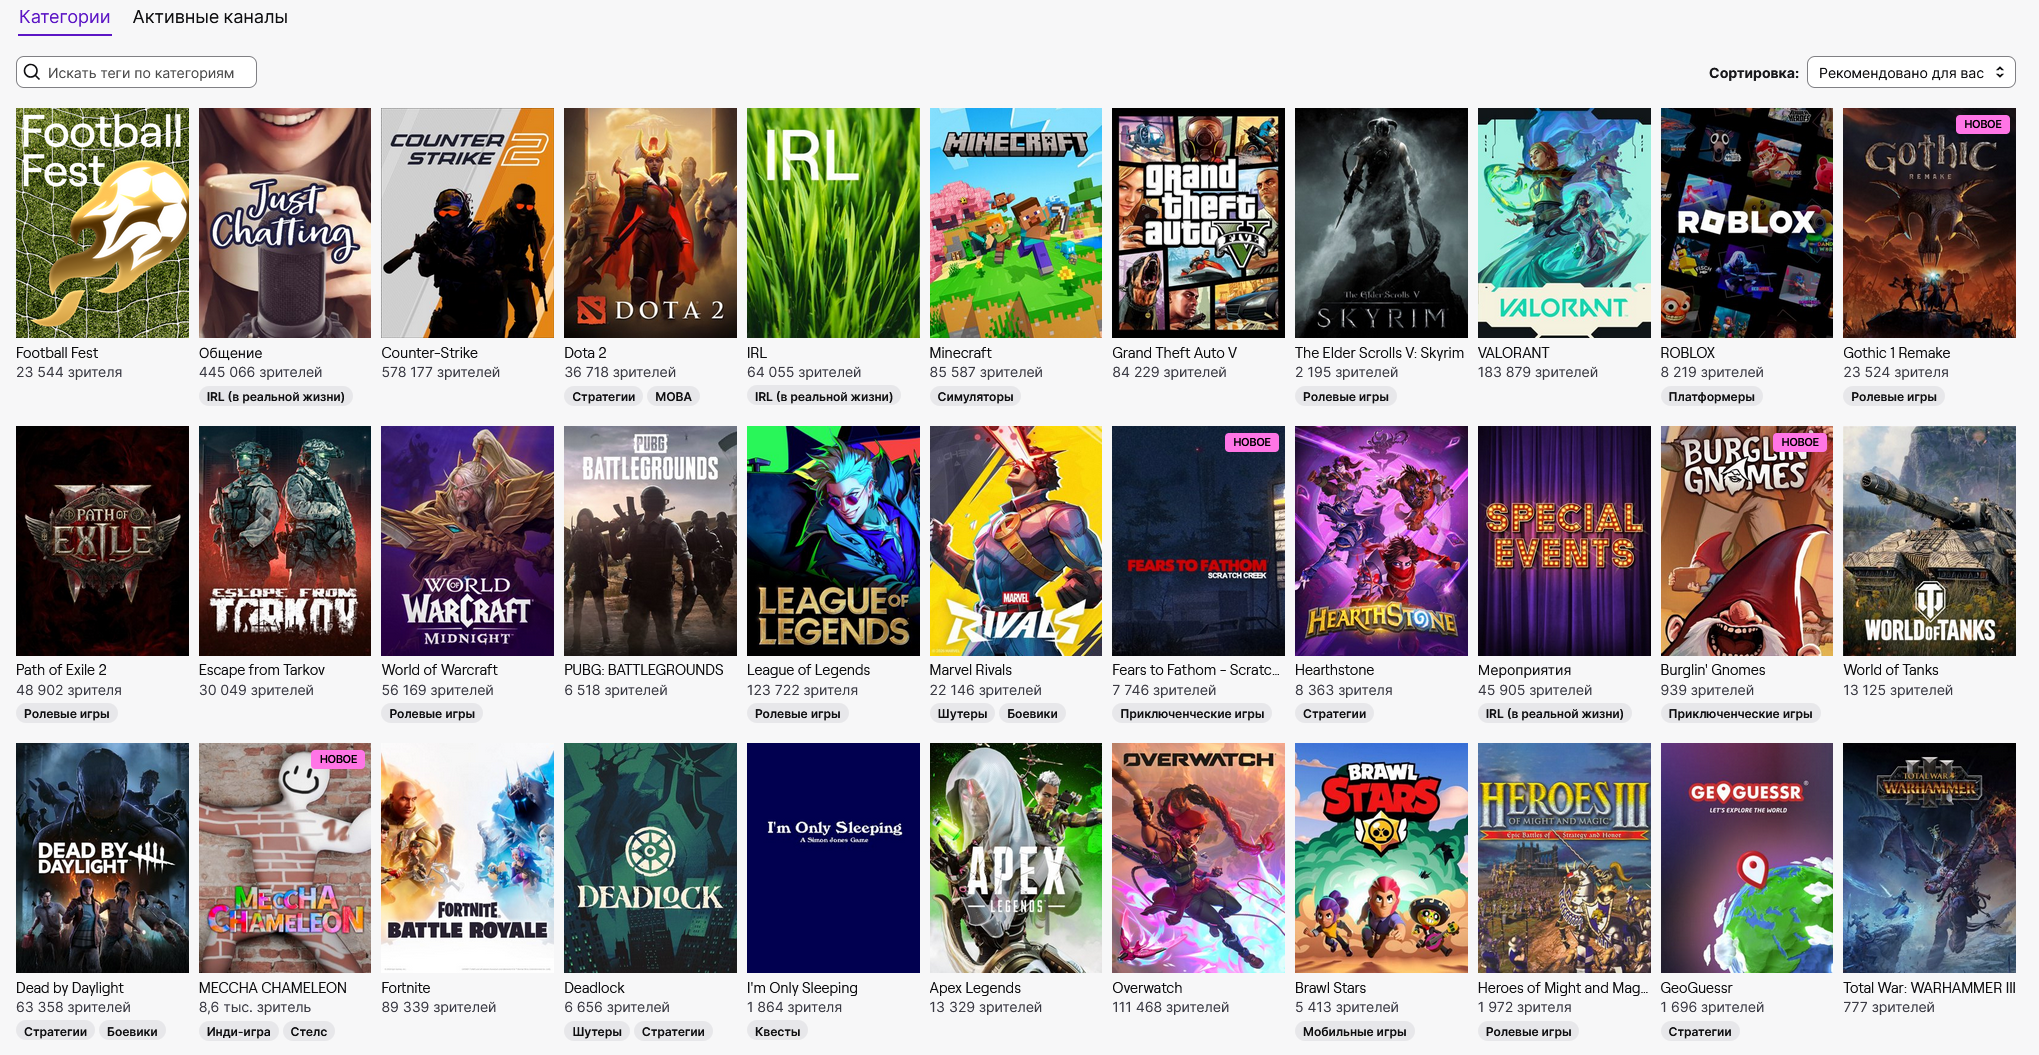Click the Стратегии tag under GeoGuessr

(1699, 1032)
